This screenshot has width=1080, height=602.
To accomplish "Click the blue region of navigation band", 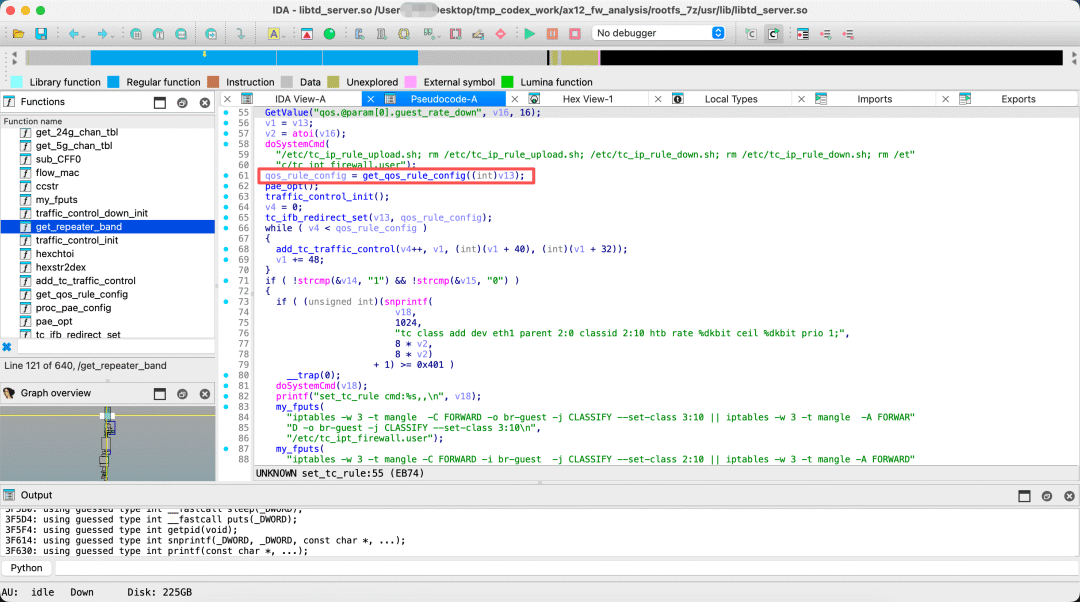I will [253, 58].
